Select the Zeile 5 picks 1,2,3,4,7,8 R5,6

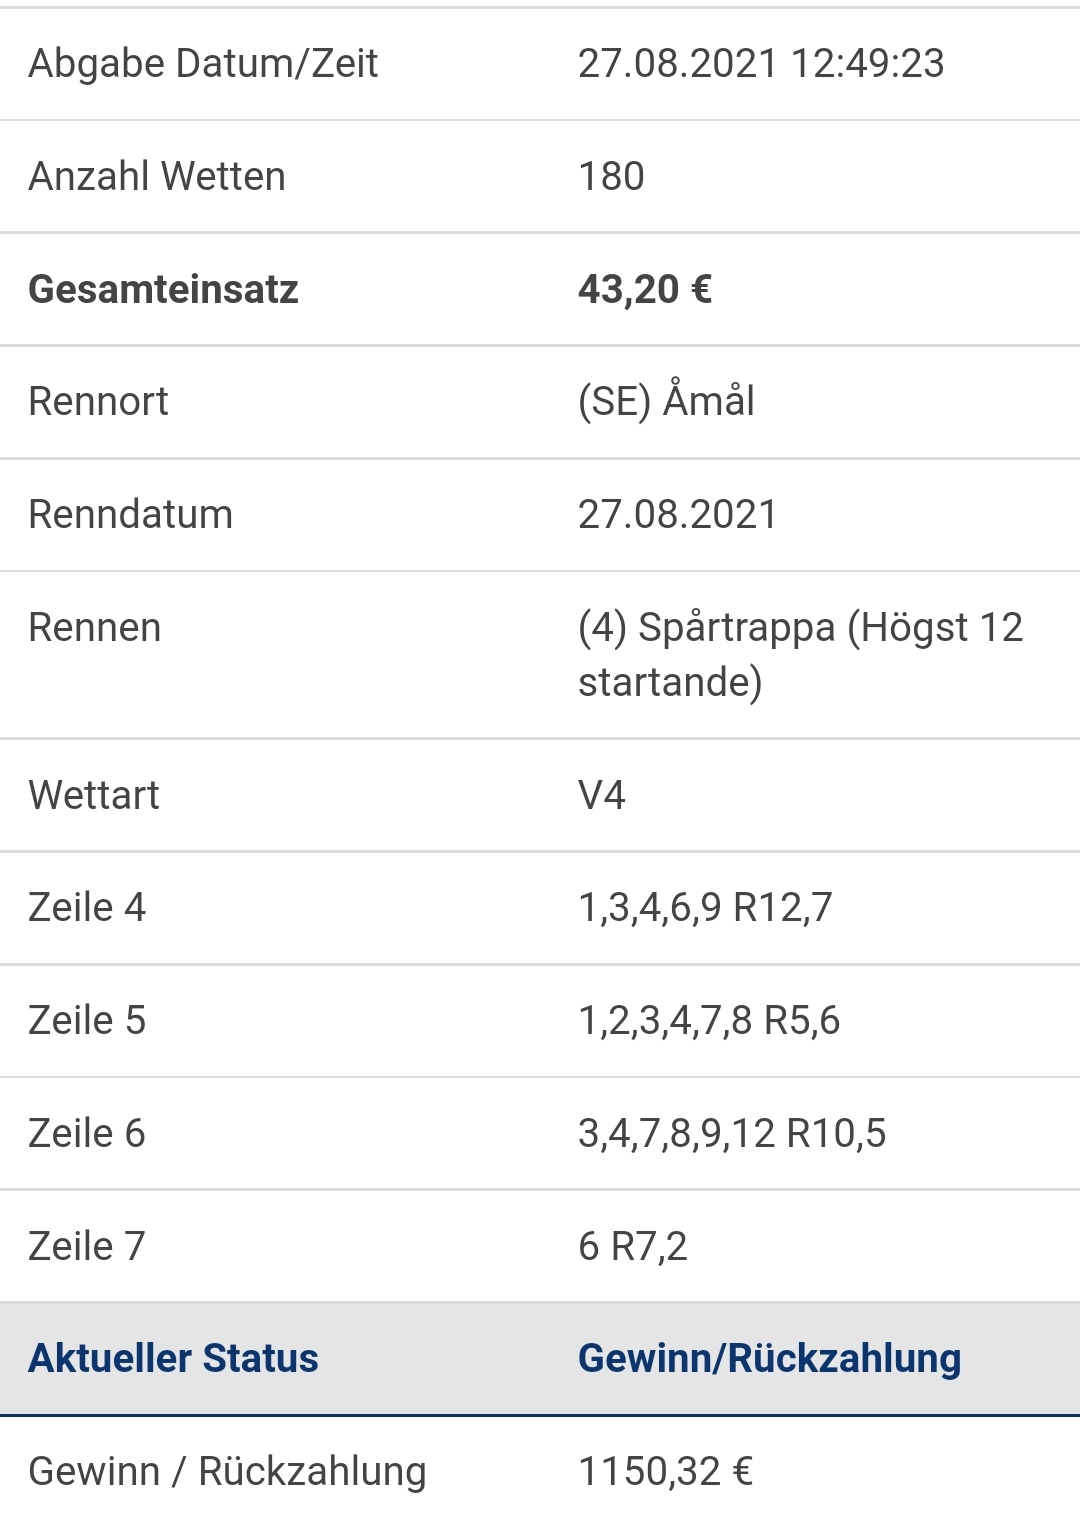tap(709, 1021)
